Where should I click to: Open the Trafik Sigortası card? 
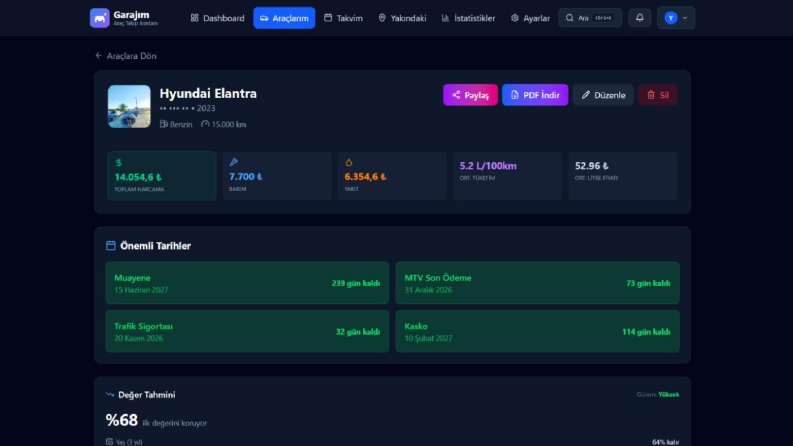(x=247, y=331)
